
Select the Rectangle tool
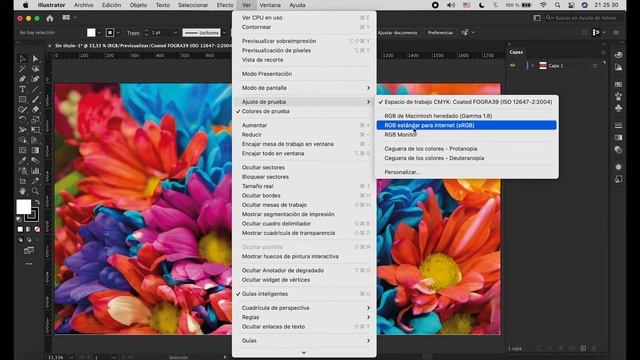pyautogui.click(x=22, y=99)
